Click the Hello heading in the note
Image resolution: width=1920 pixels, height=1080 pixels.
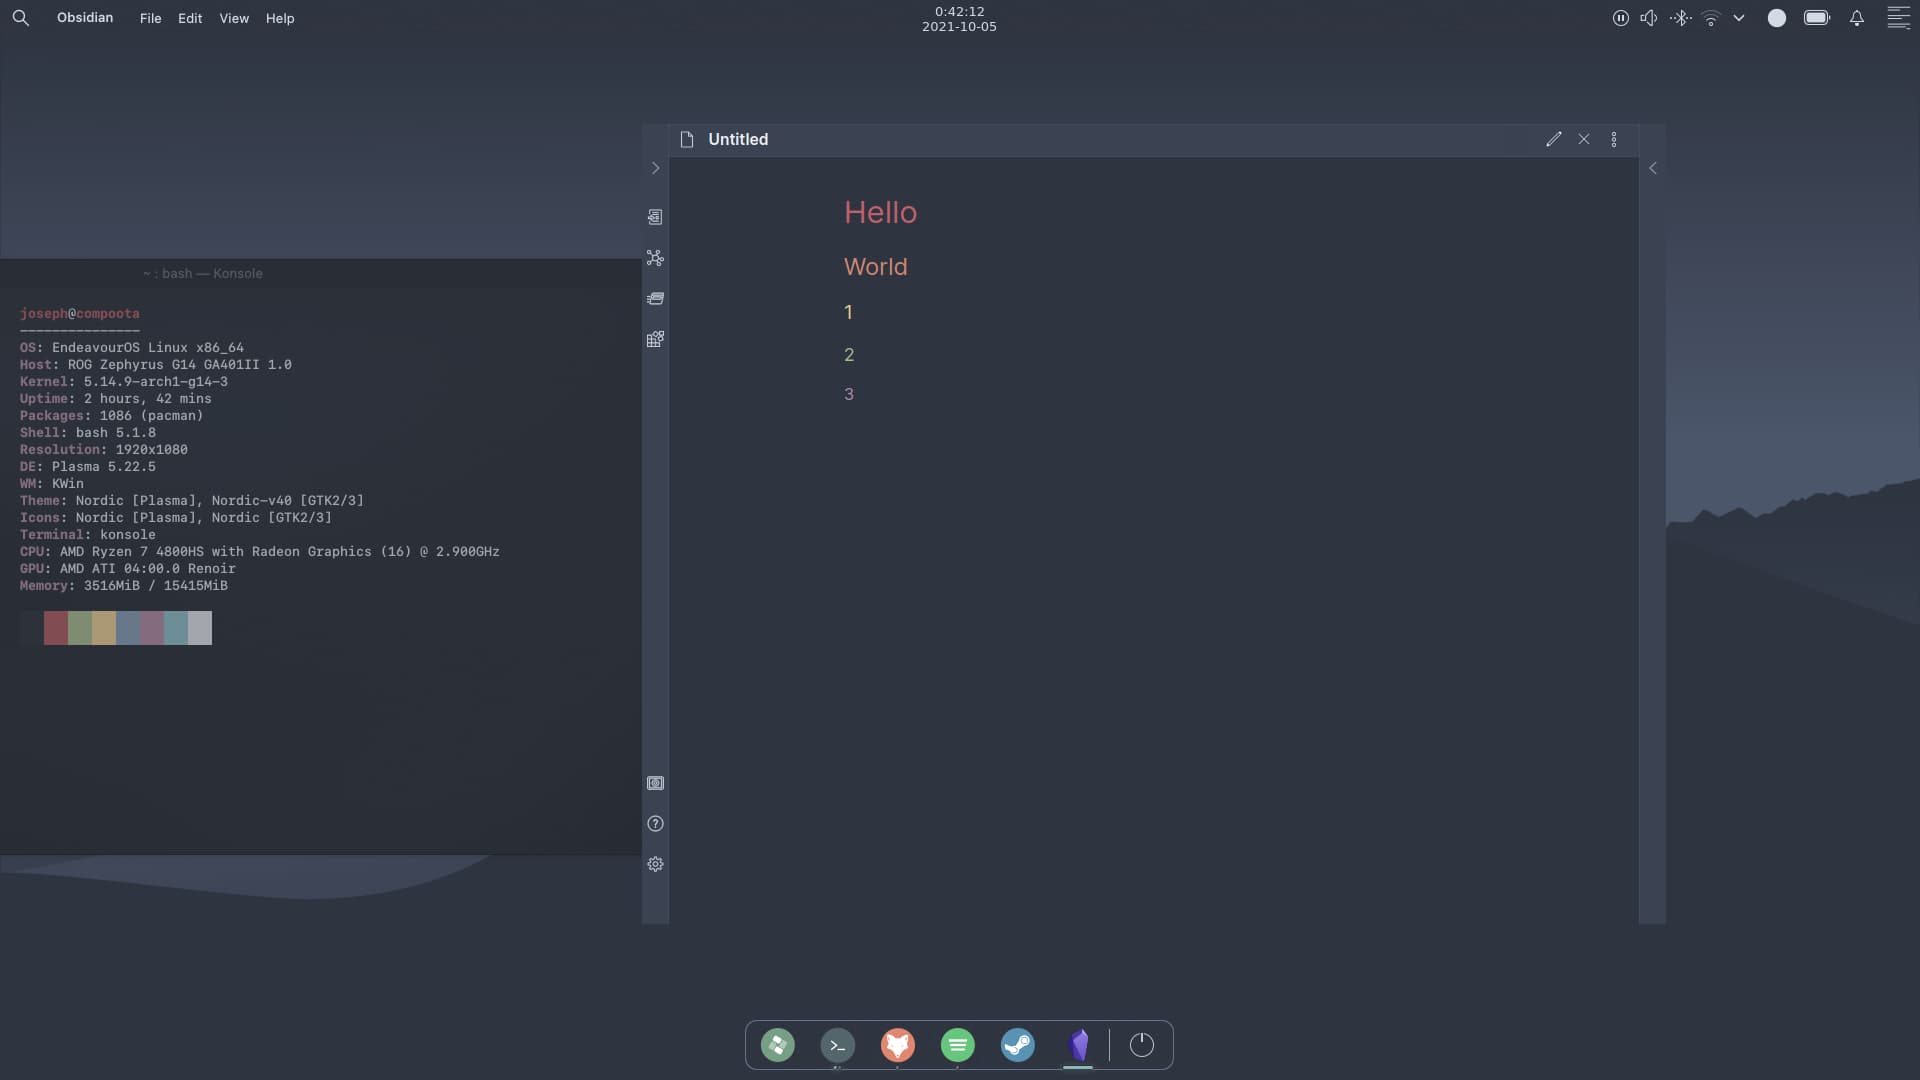coord(880,212)
